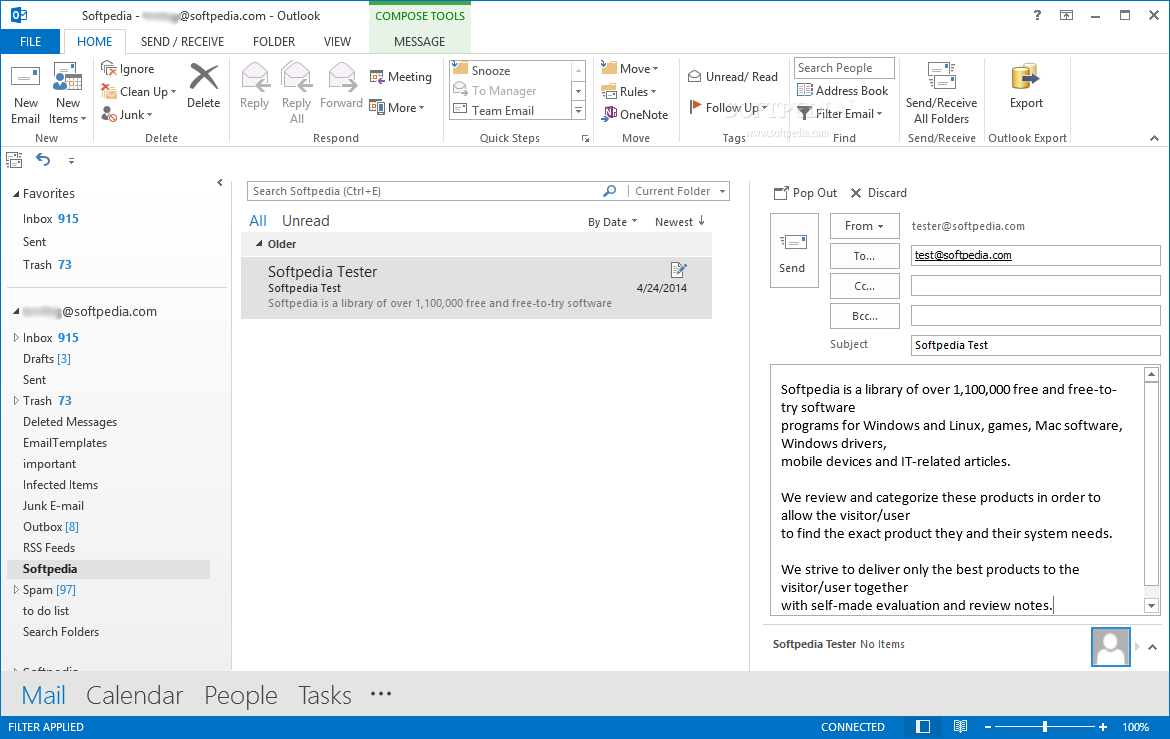Screen dimensions: 1170x739
Task: Open the Follow Up flag menu
Action: point(728,107)
